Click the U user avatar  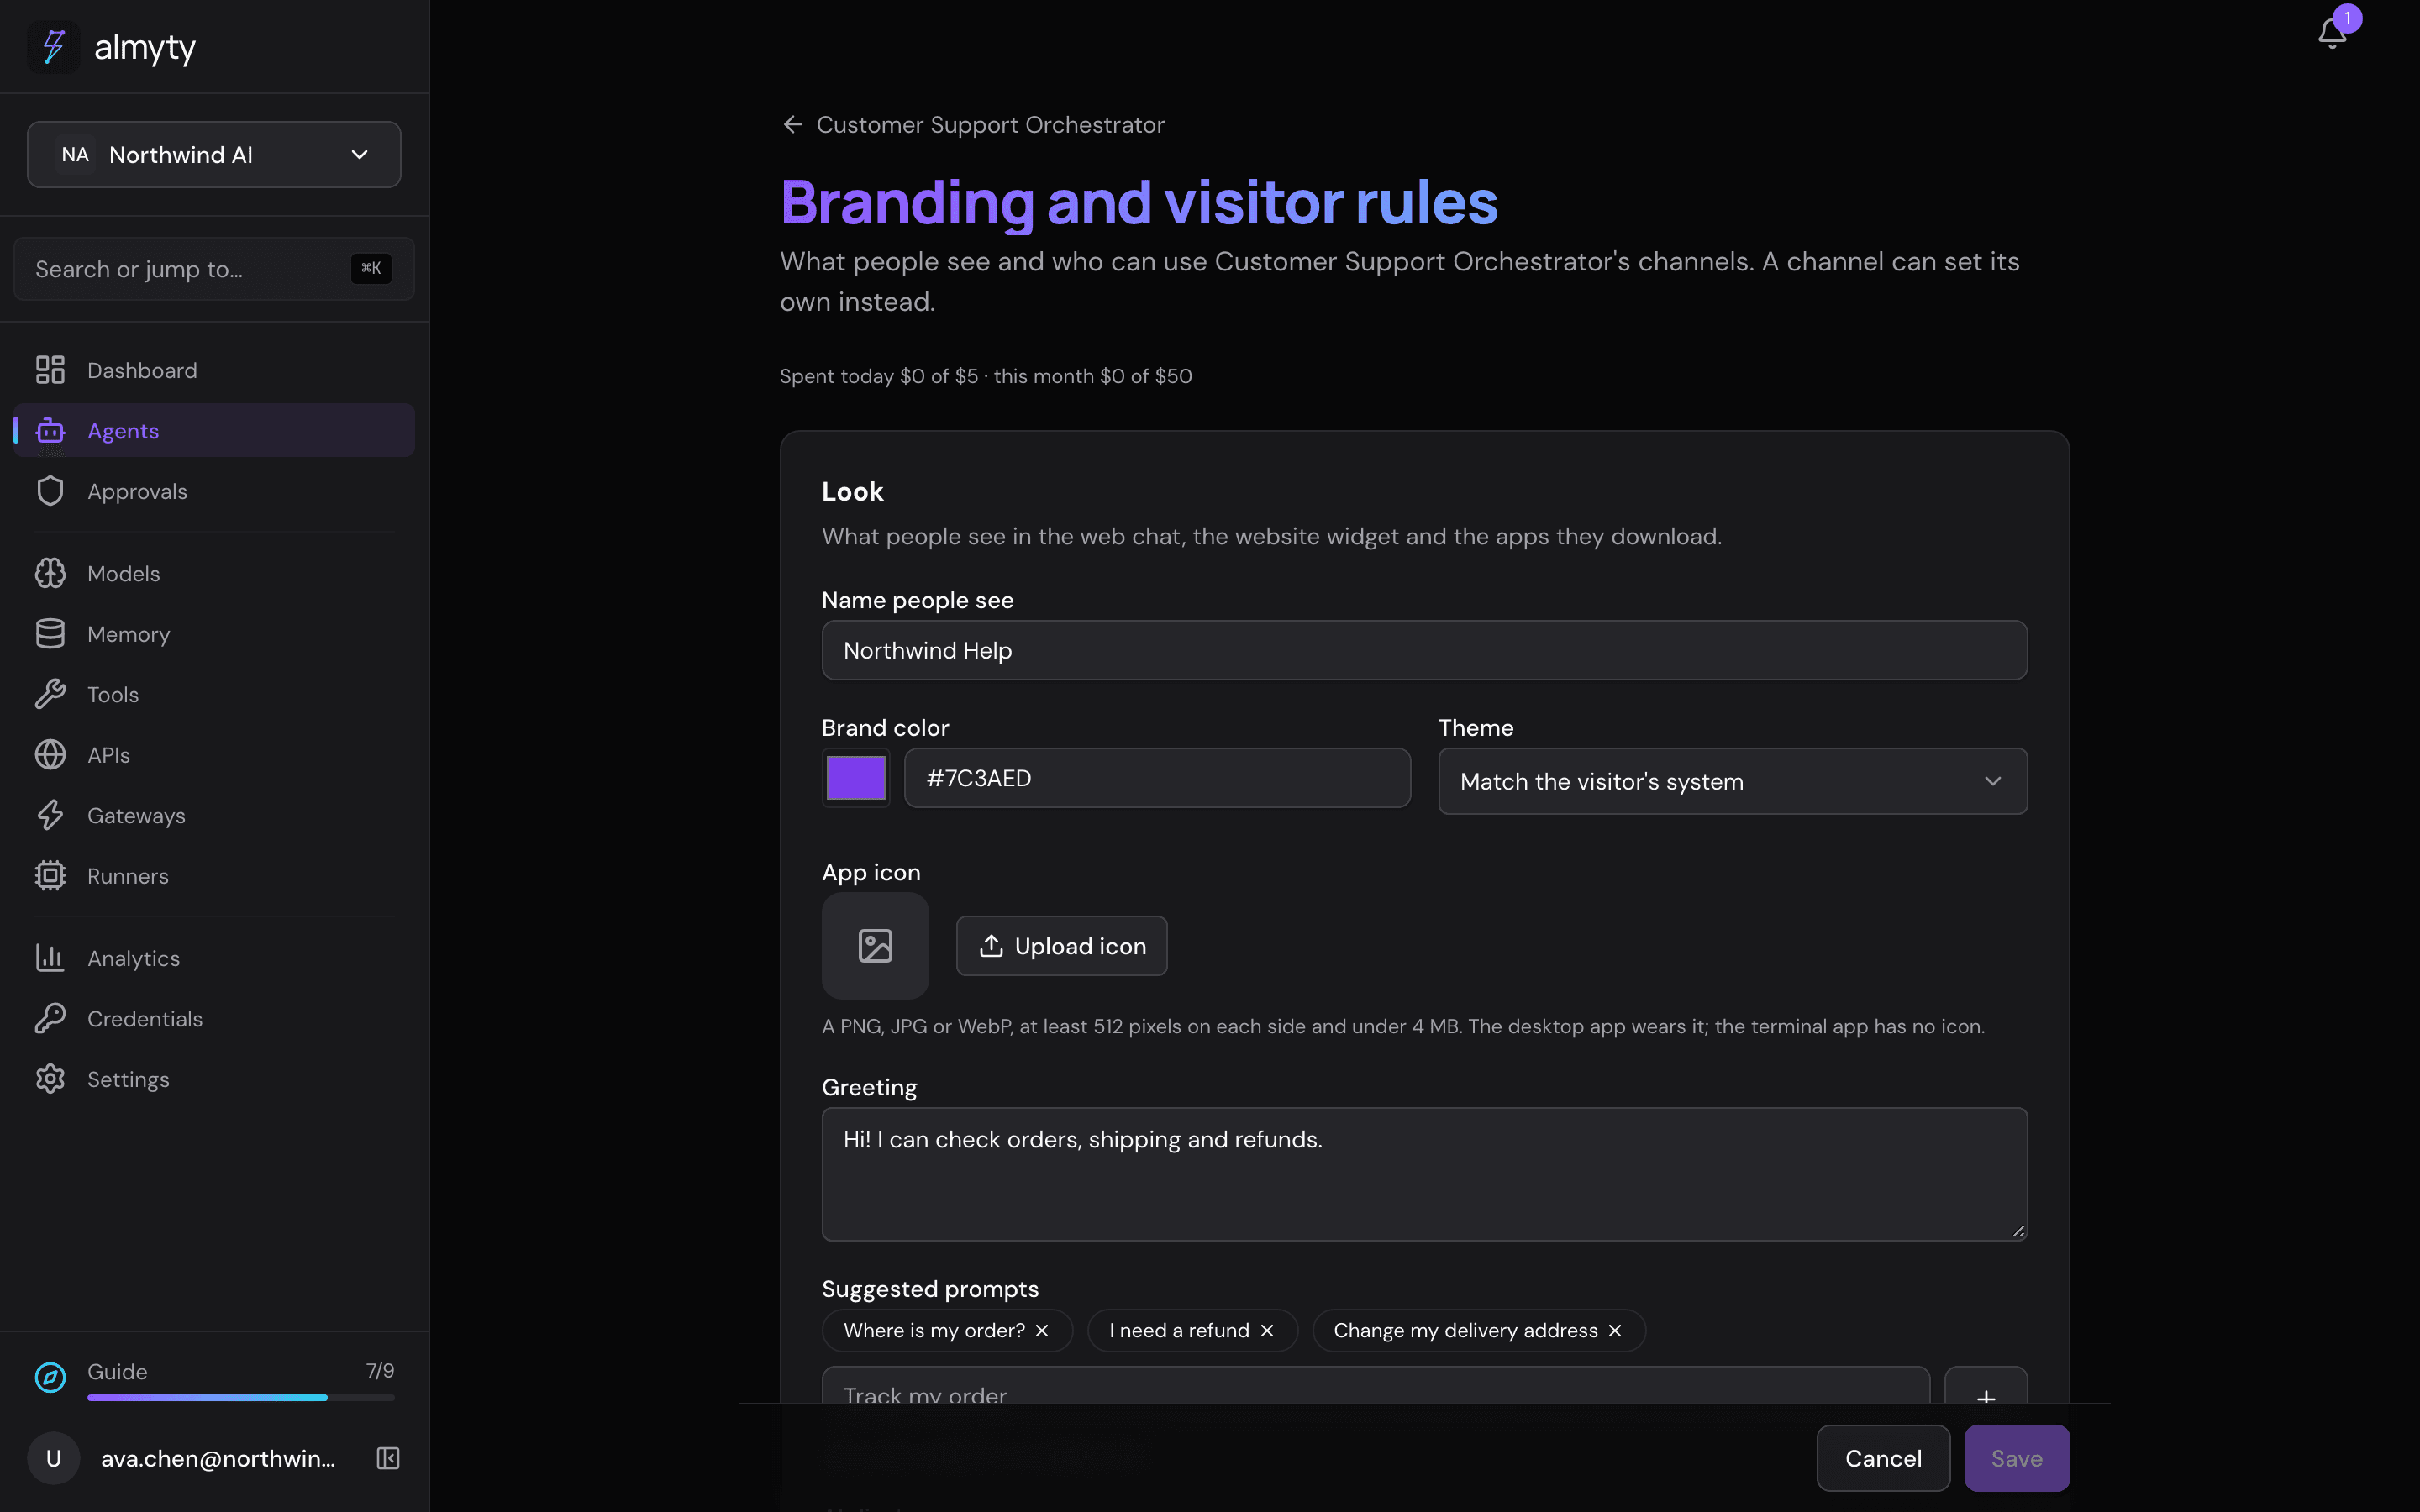coord(54,1458)
